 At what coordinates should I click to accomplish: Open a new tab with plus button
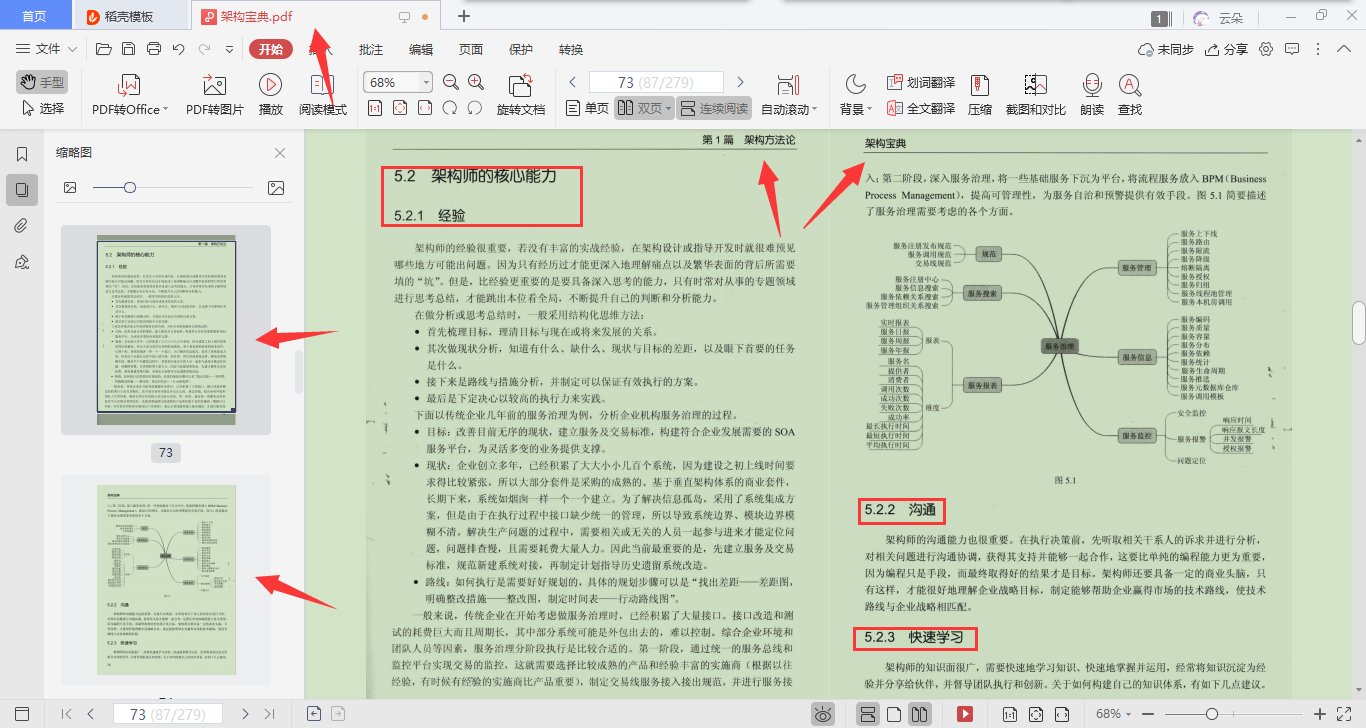click(x=464, y=16)
